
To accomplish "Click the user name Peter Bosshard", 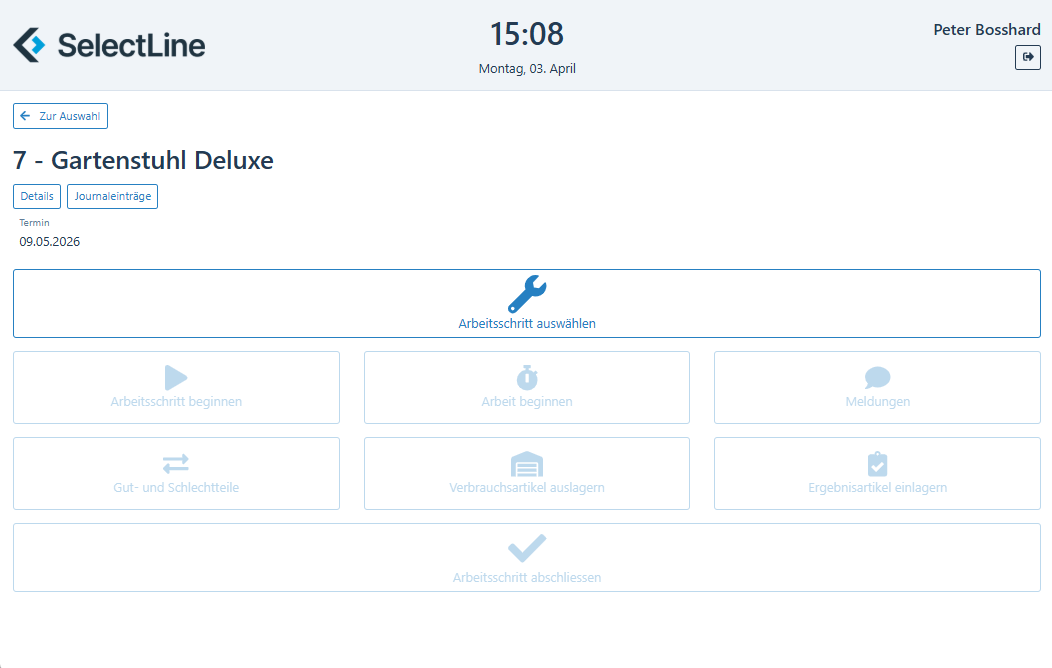I will tap(986, 30).
